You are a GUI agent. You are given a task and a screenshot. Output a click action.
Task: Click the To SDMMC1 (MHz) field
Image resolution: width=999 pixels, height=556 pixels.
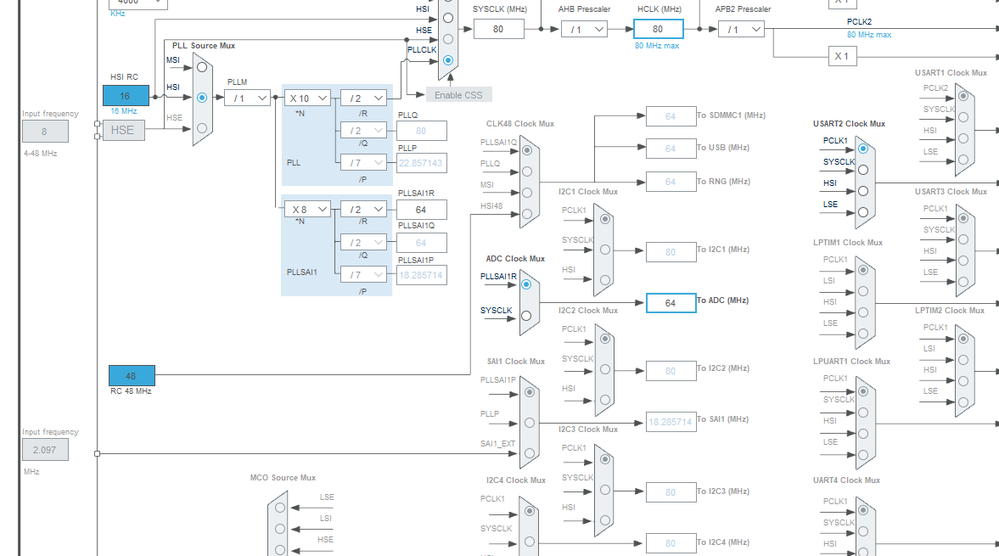pos(671,117)
